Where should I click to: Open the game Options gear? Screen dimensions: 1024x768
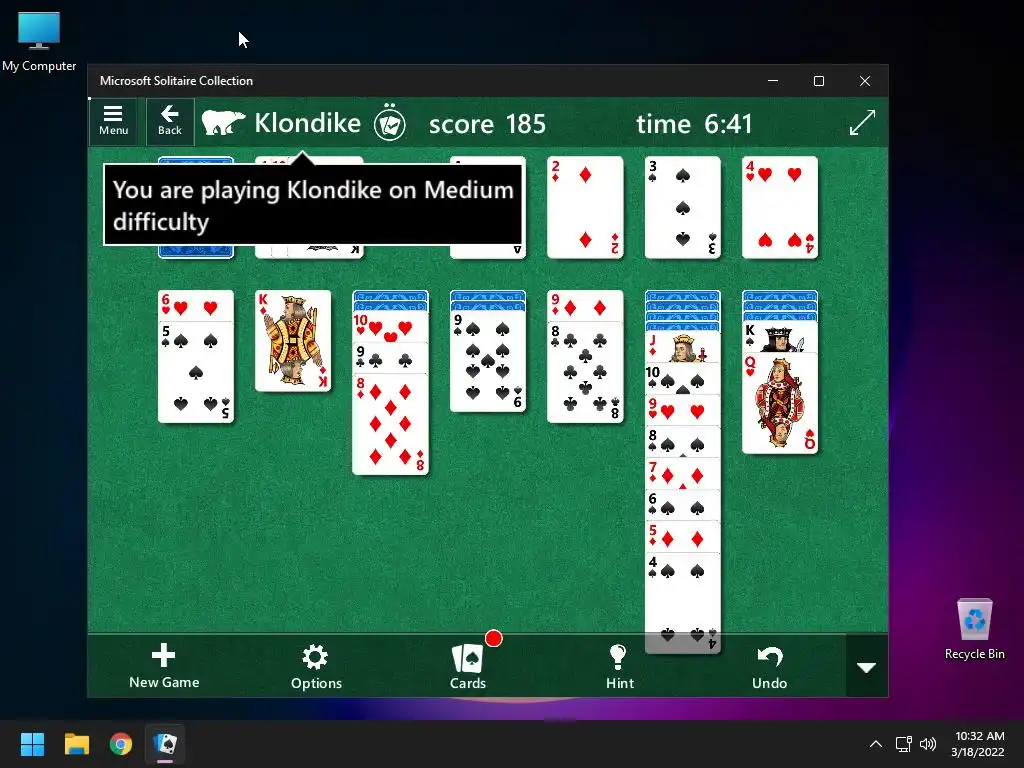click(316, 666)
